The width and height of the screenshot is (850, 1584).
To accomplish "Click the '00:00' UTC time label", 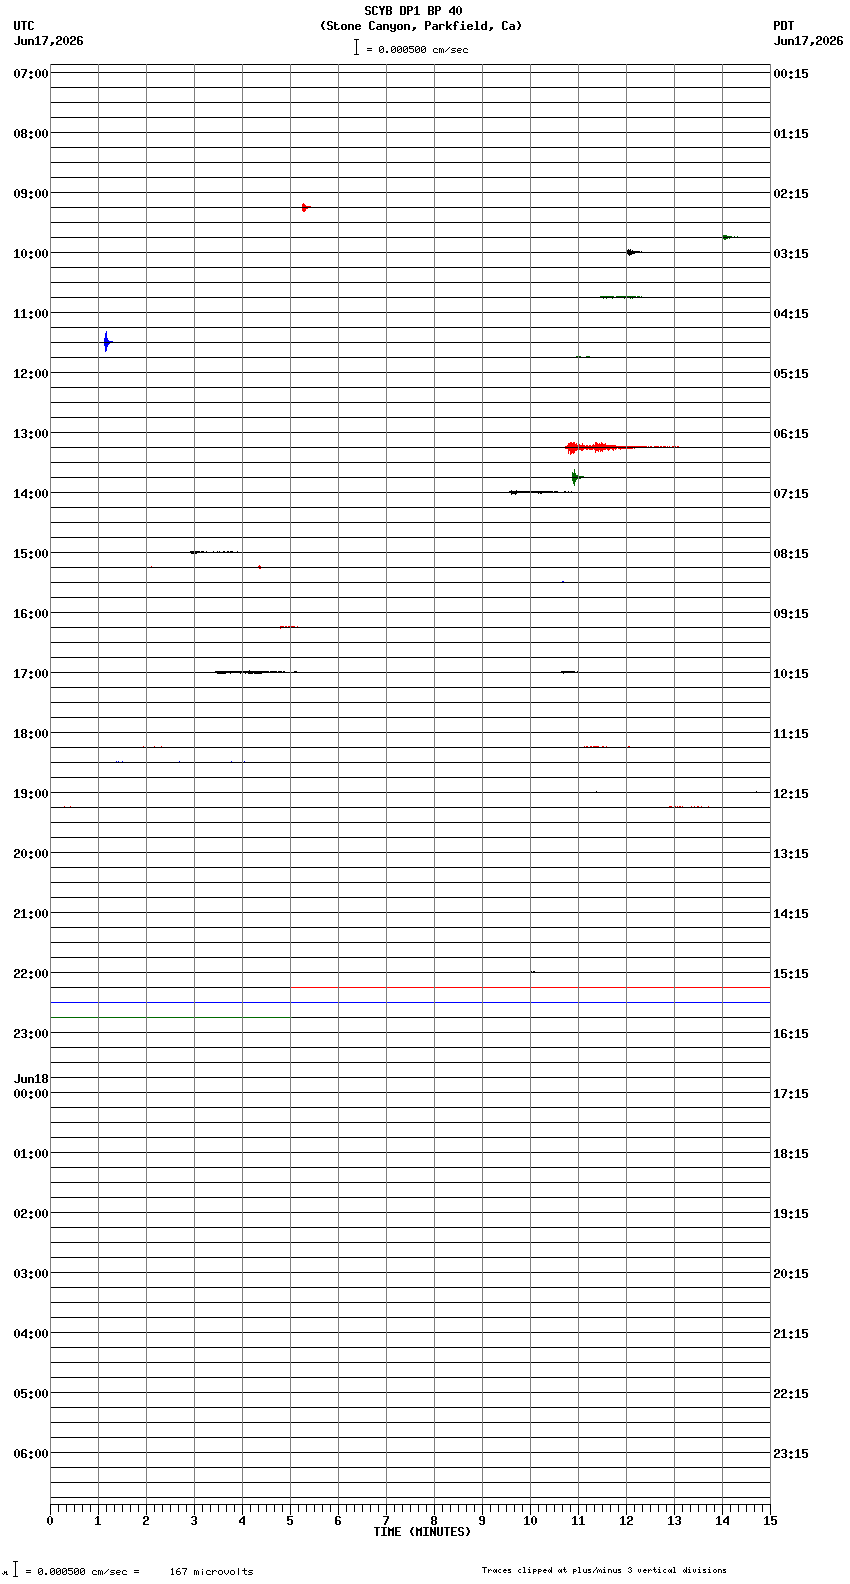I will click(x=30, y=1094).
